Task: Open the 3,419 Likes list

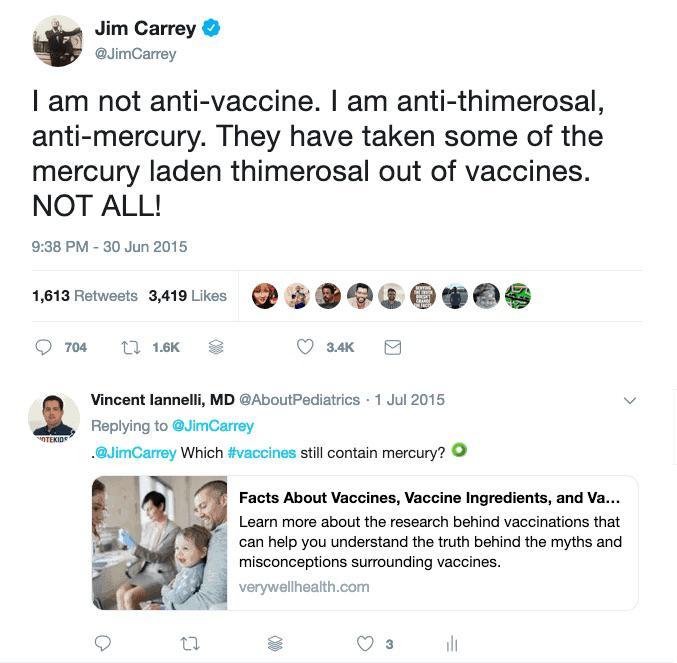Action: coord(188,295)
